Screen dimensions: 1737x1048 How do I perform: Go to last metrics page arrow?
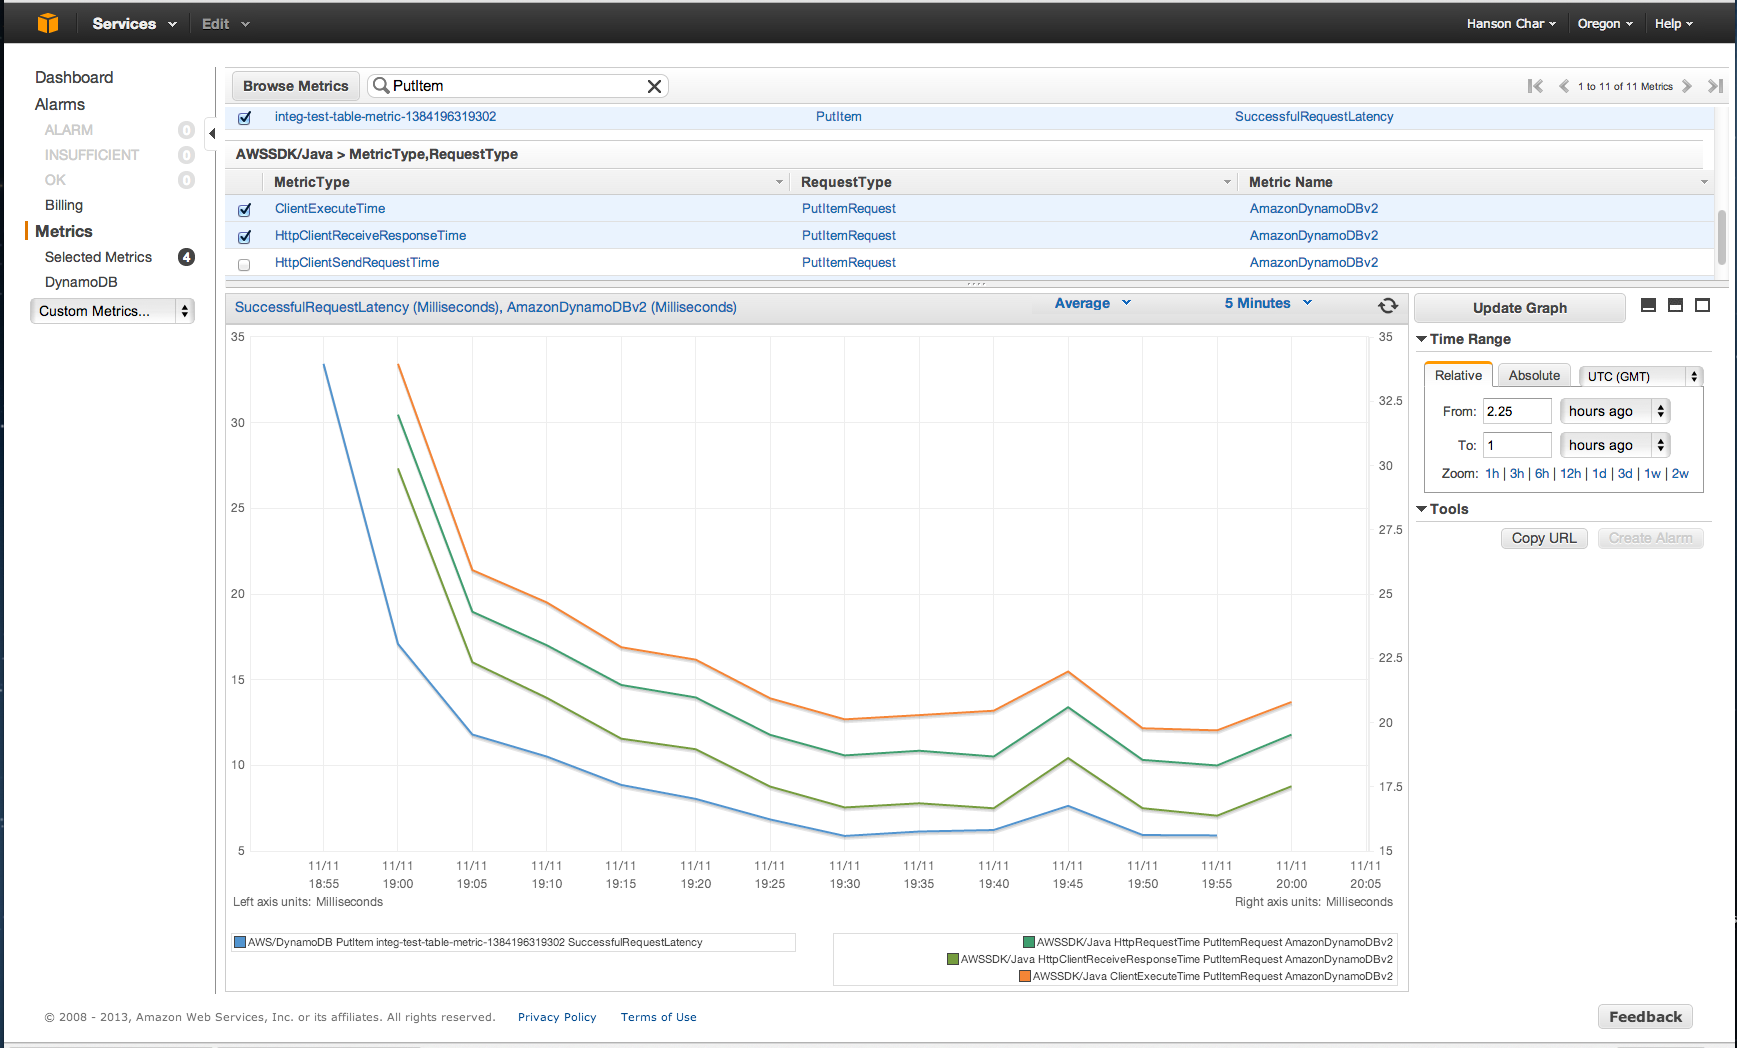tap(1716, 86)
